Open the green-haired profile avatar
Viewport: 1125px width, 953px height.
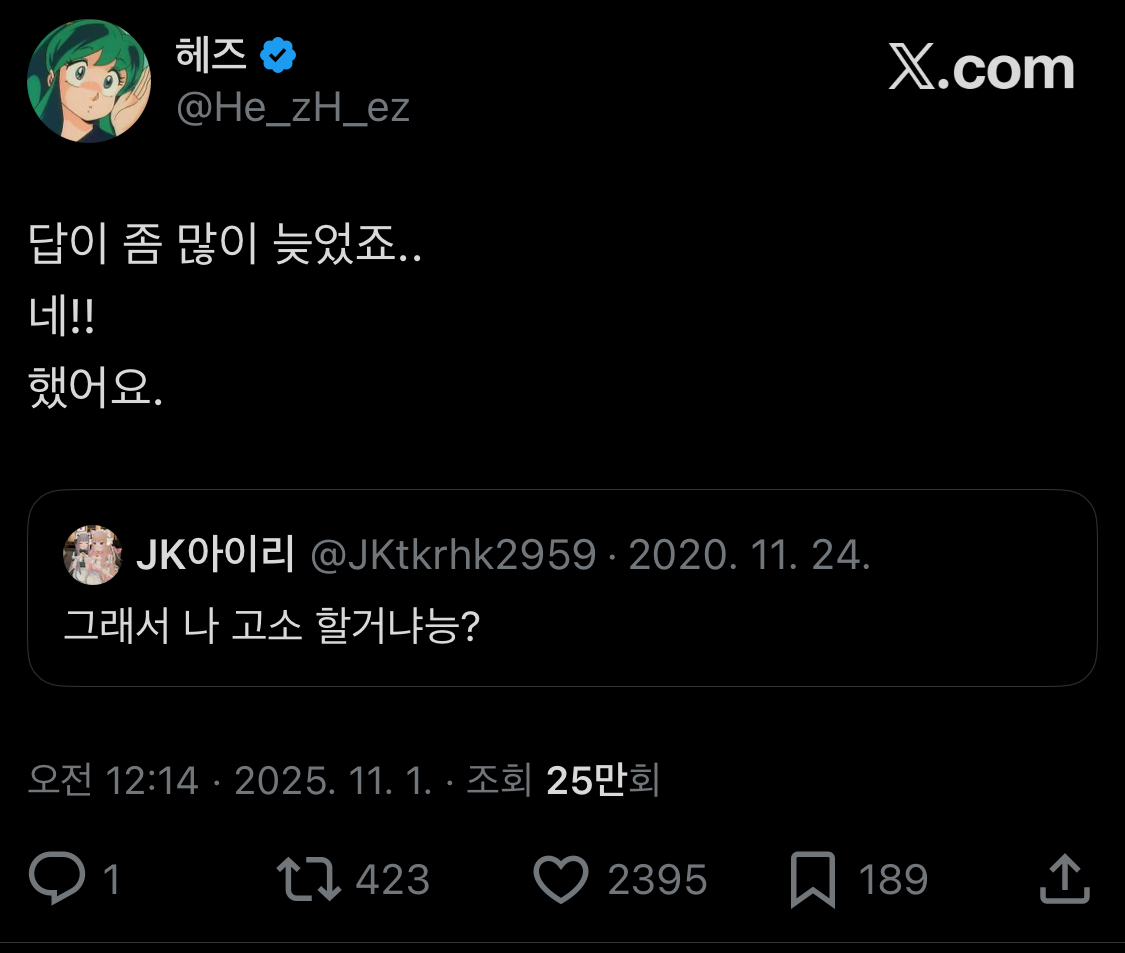coord(88,82)
